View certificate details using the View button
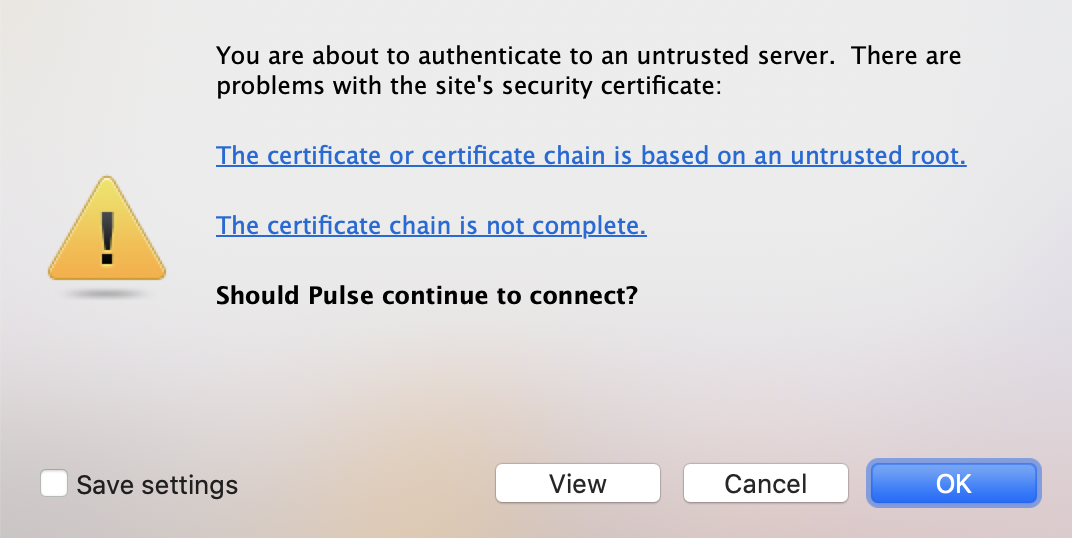The height and width of the screenshot is (538, 1072). [x=578, y=484]
